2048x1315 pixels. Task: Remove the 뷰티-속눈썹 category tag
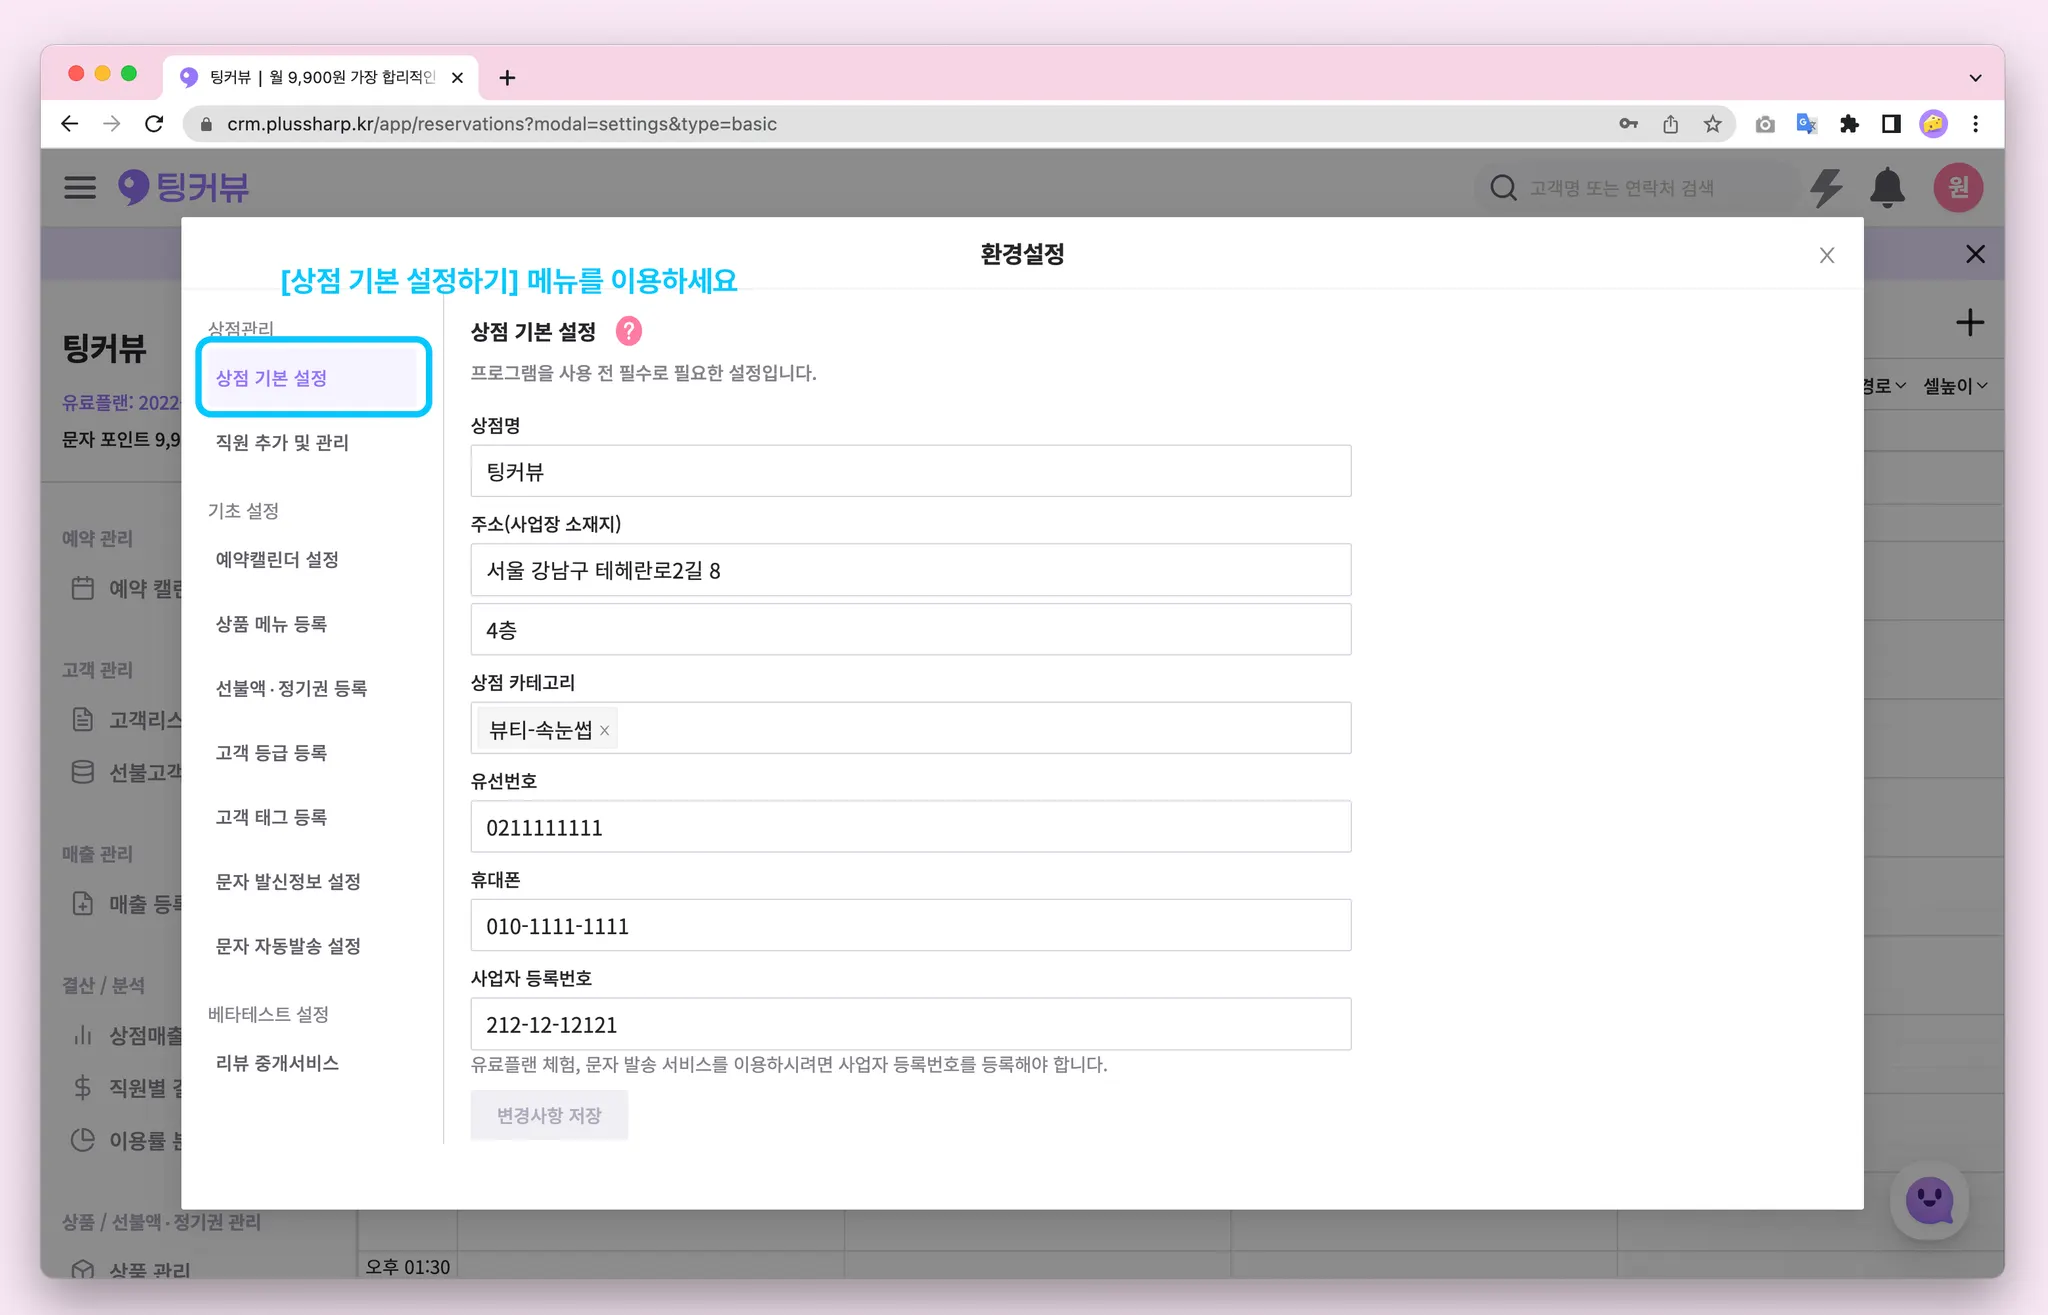pos(604,731)
